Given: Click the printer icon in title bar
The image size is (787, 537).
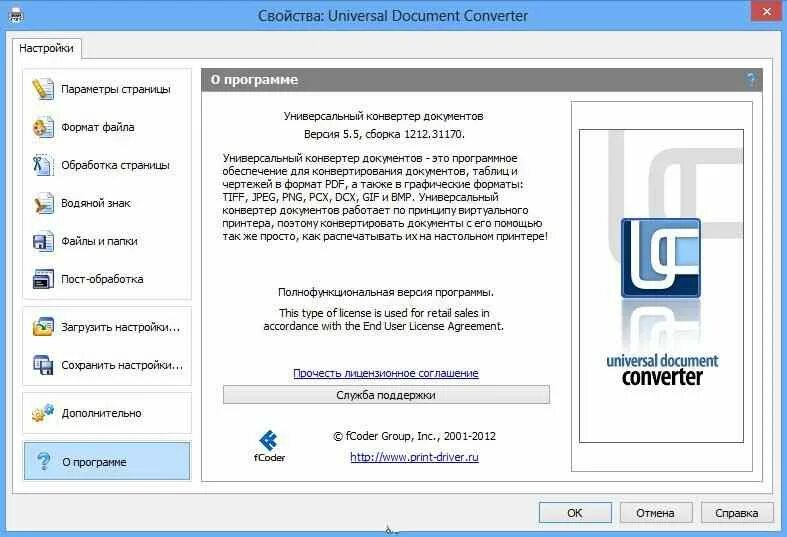Looking at the screenshot, I should (x=16, y=15).
